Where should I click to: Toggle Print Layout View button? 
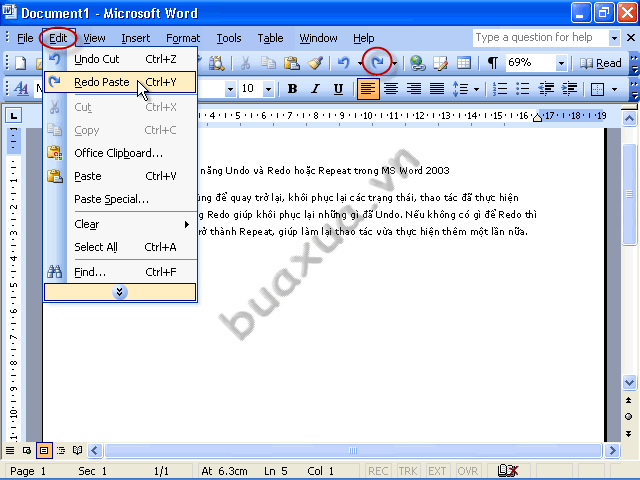click(x=44, y=451)
